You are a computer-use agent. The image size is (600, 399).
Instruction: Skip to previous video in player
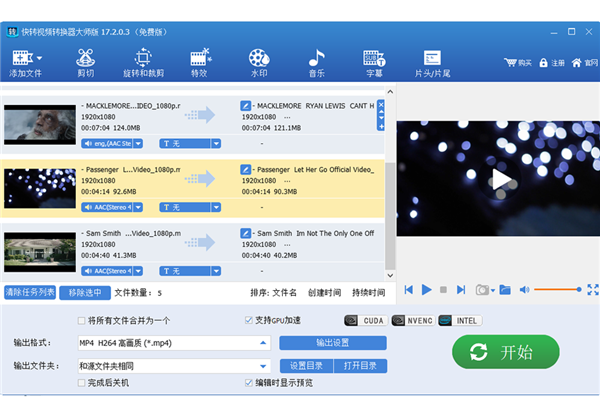[409, 290]
